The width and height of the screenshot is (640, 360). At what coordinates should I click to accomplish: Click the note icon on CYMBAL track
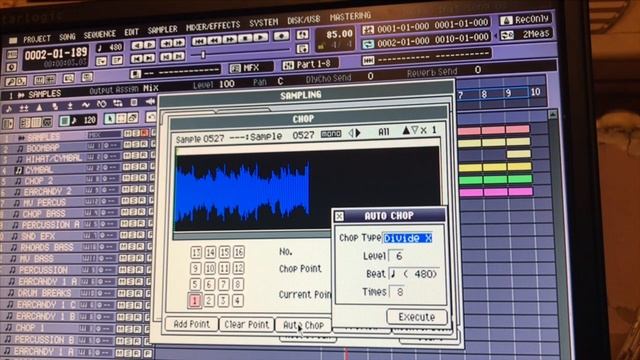19,170
